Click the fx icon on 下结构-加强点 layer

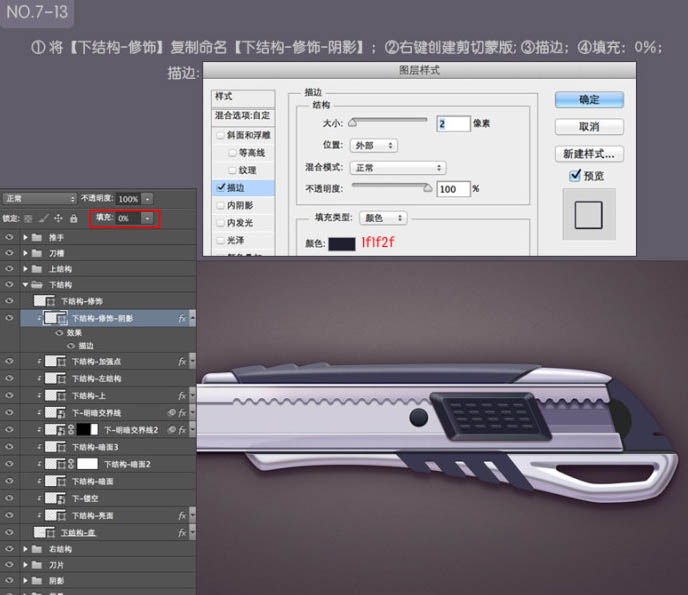coord(183,362)
